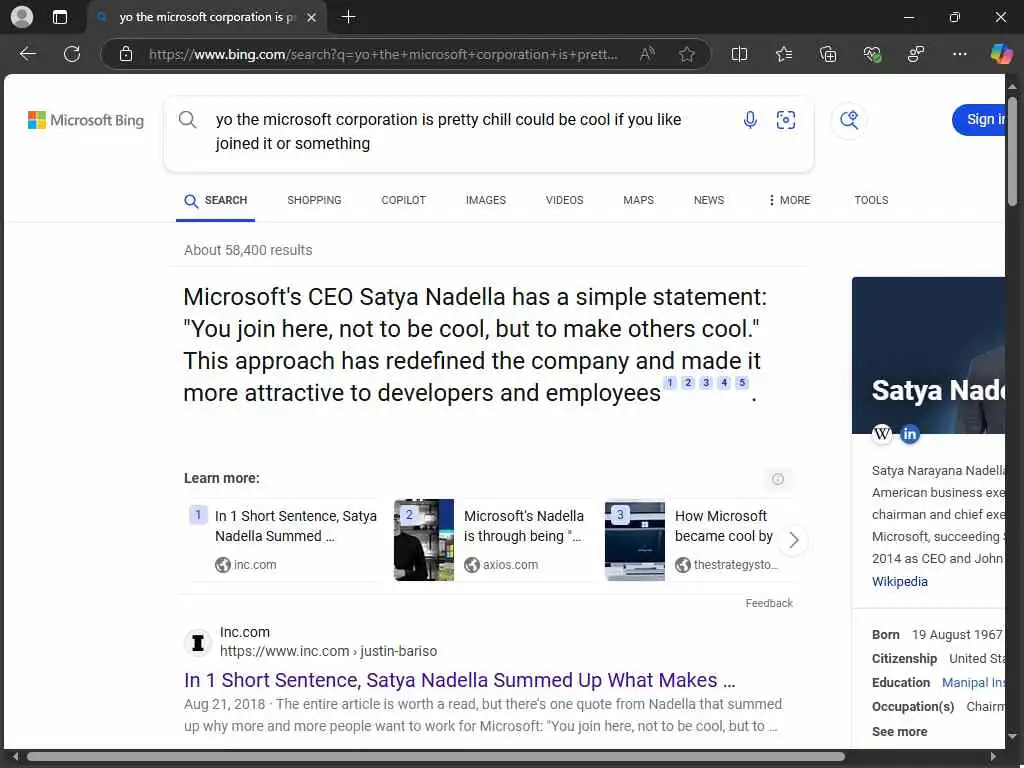Open the Split screen icon
Screen dimensions: 1024x768
coord(739,54)
